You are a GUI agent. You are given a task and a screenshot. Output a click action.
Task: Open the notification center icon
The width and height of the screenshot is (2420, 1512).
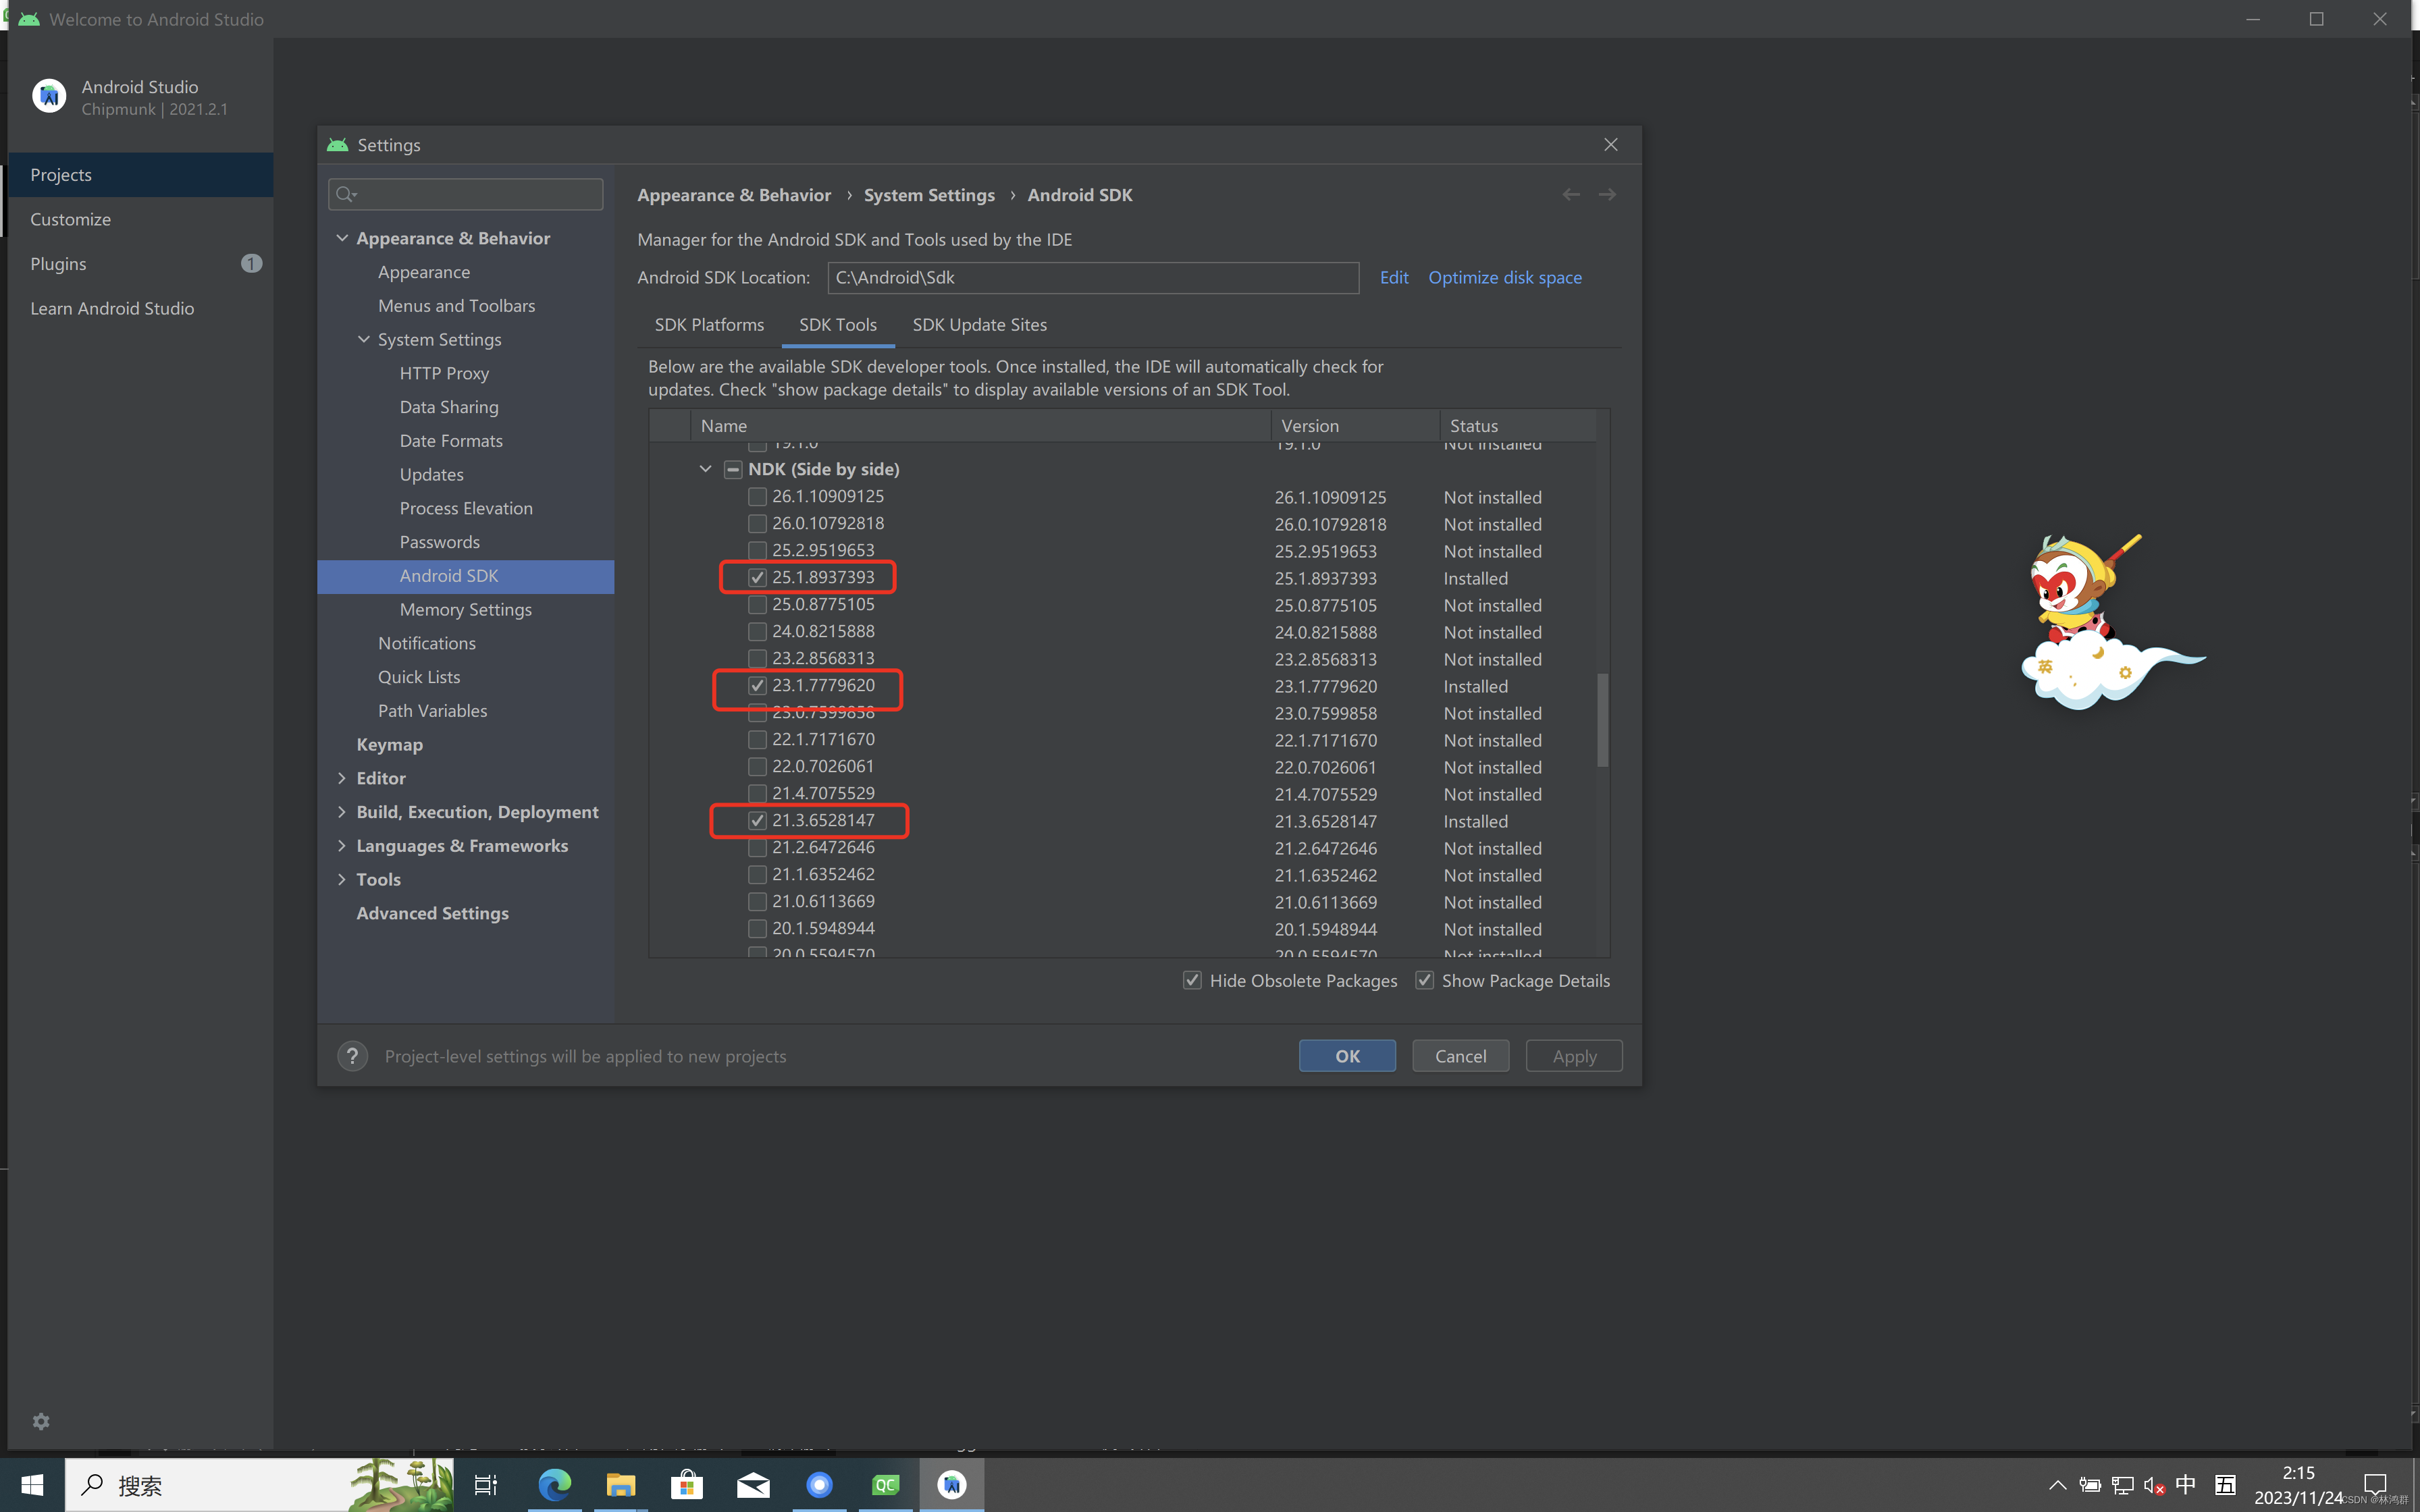coord(2375,1485)
